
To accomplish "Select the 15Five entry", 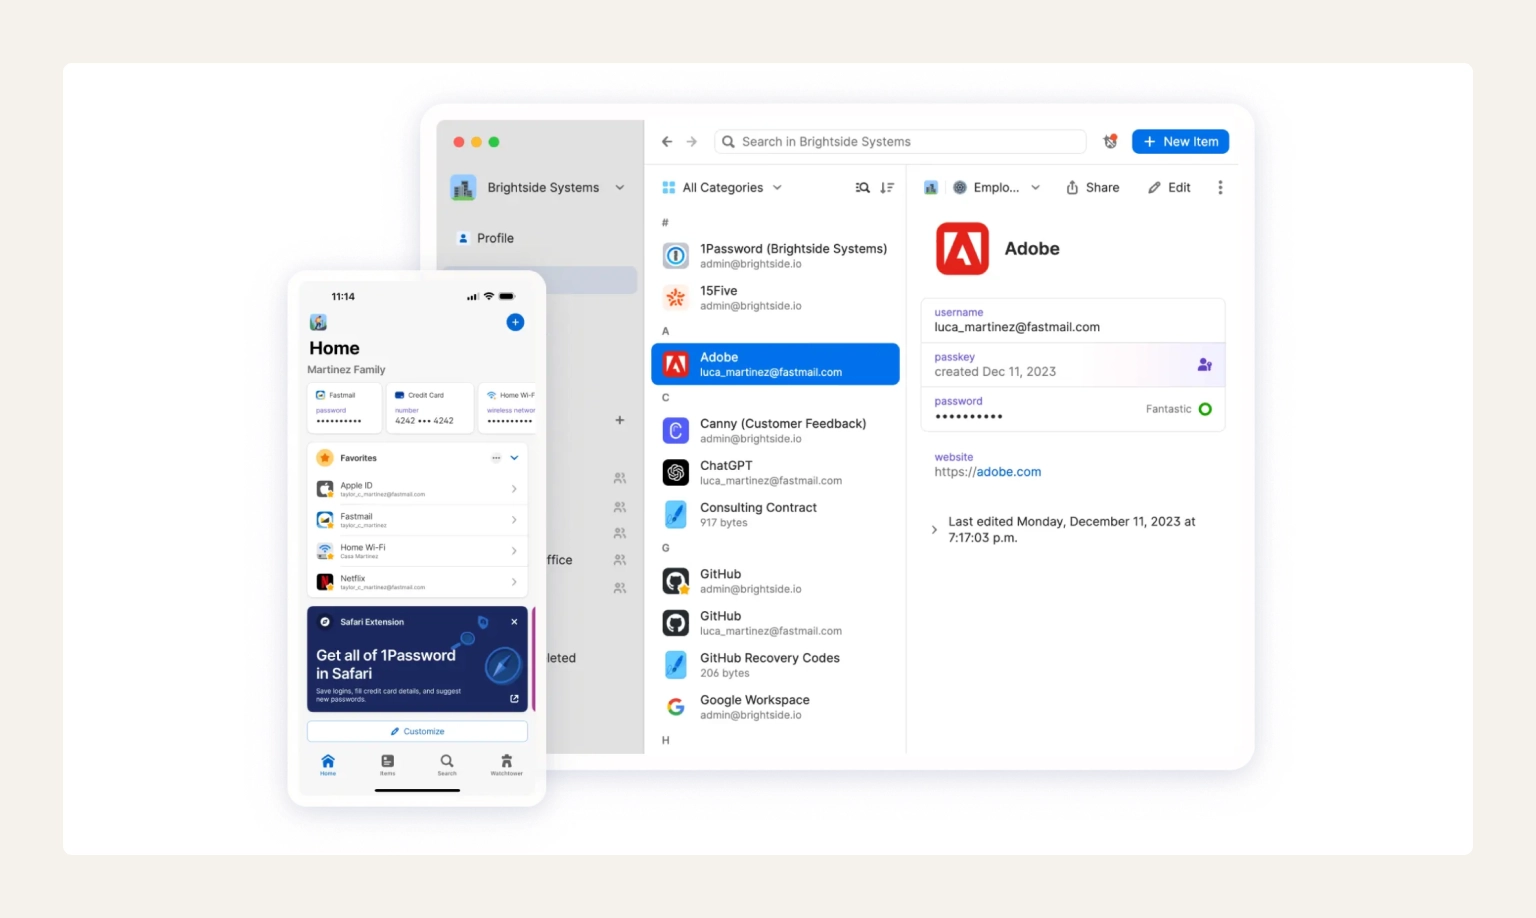I will (775, 298).
